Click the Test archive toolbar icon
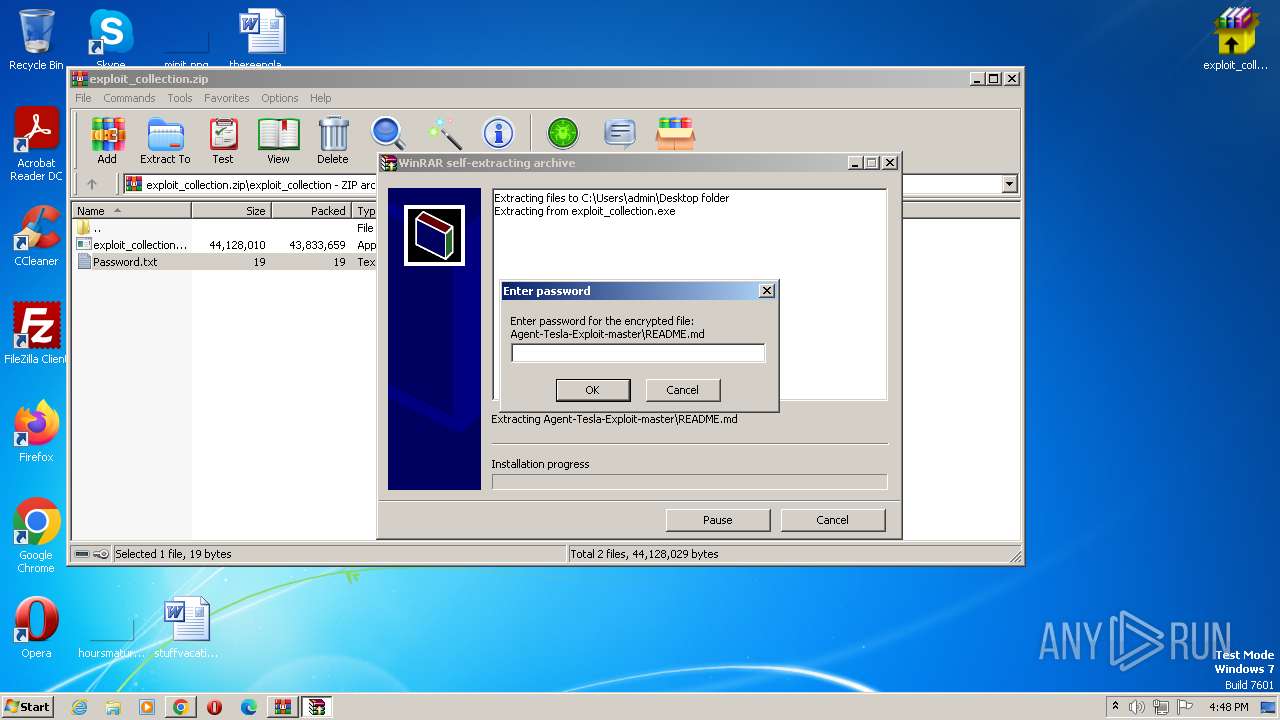This screenshot has height=720, width=1280. (223, 140)
